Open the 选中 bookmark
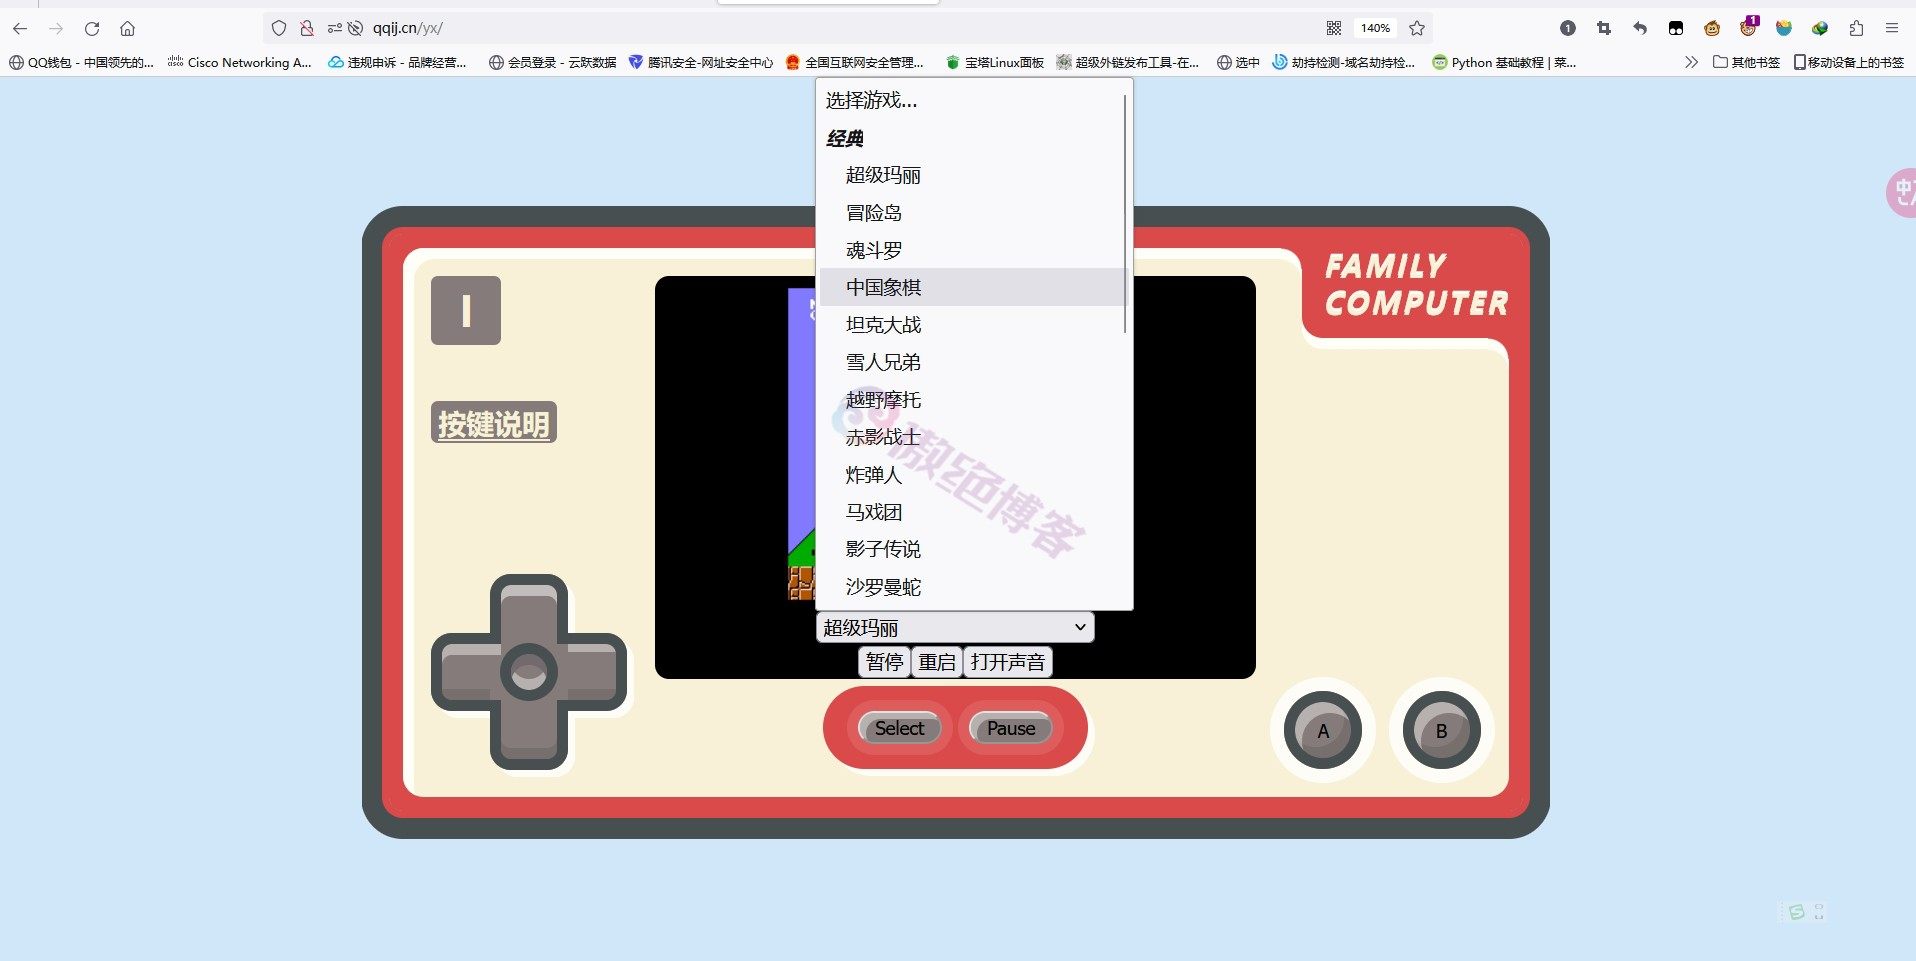Image resolution: width=1916 pixels, height=961 pixels. (x=1238, y=62)
